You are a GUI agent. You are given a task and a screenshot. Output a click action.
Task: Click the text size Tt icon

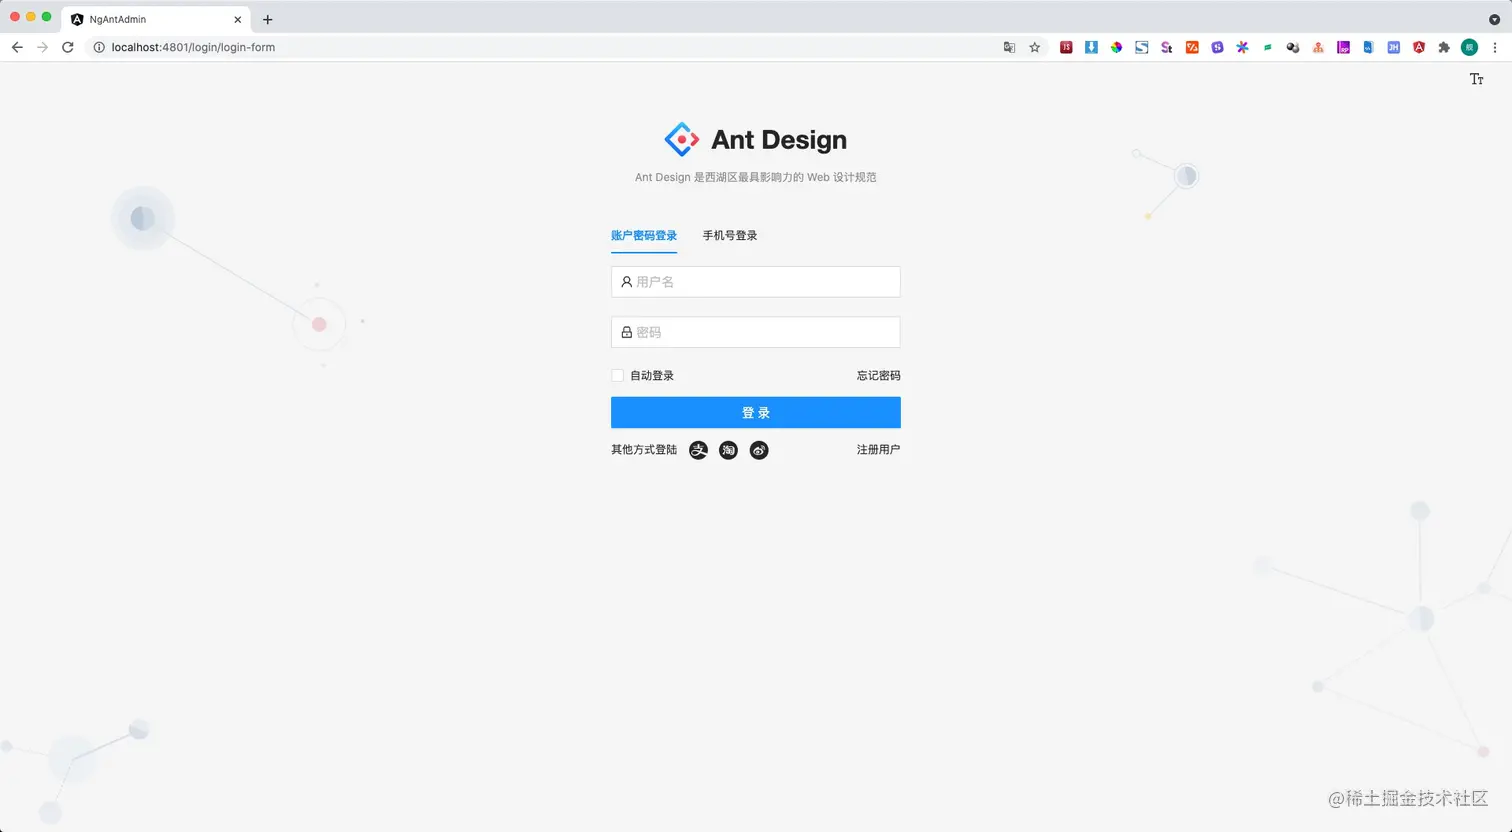[1476, 79]
